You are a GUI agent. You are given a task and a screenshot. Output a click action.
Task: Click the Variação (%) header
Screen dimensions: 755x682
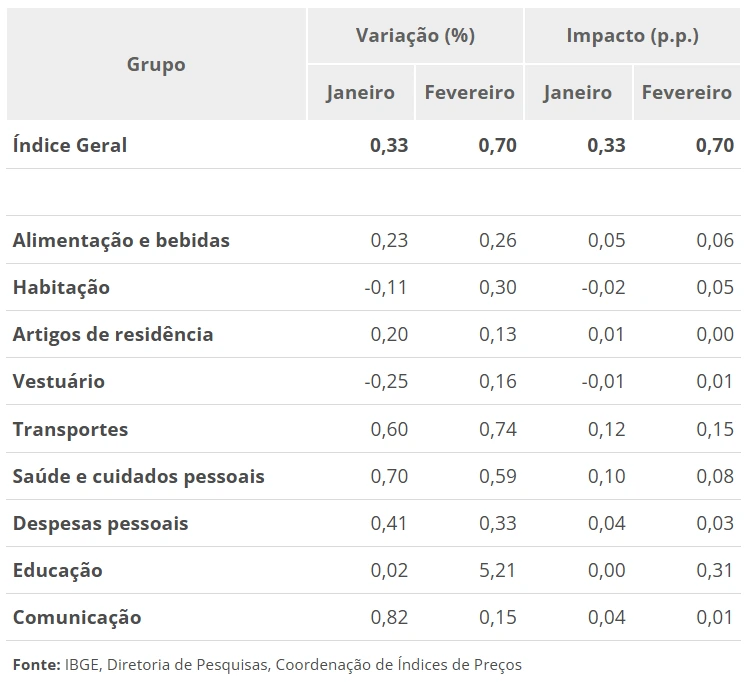(415, 36)
